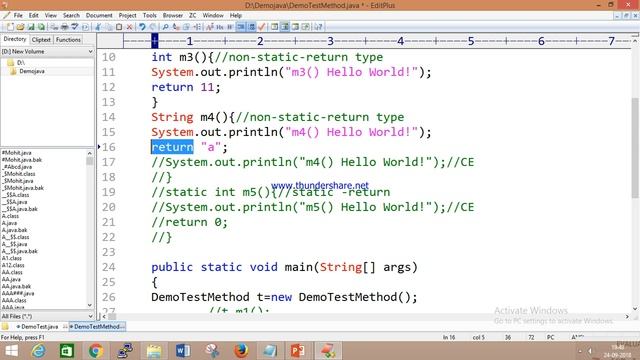Image resolution: width=640 pixels, height=360 pixels.
Task: Click the file list scroll down arrow
Action: click(90, 305)
